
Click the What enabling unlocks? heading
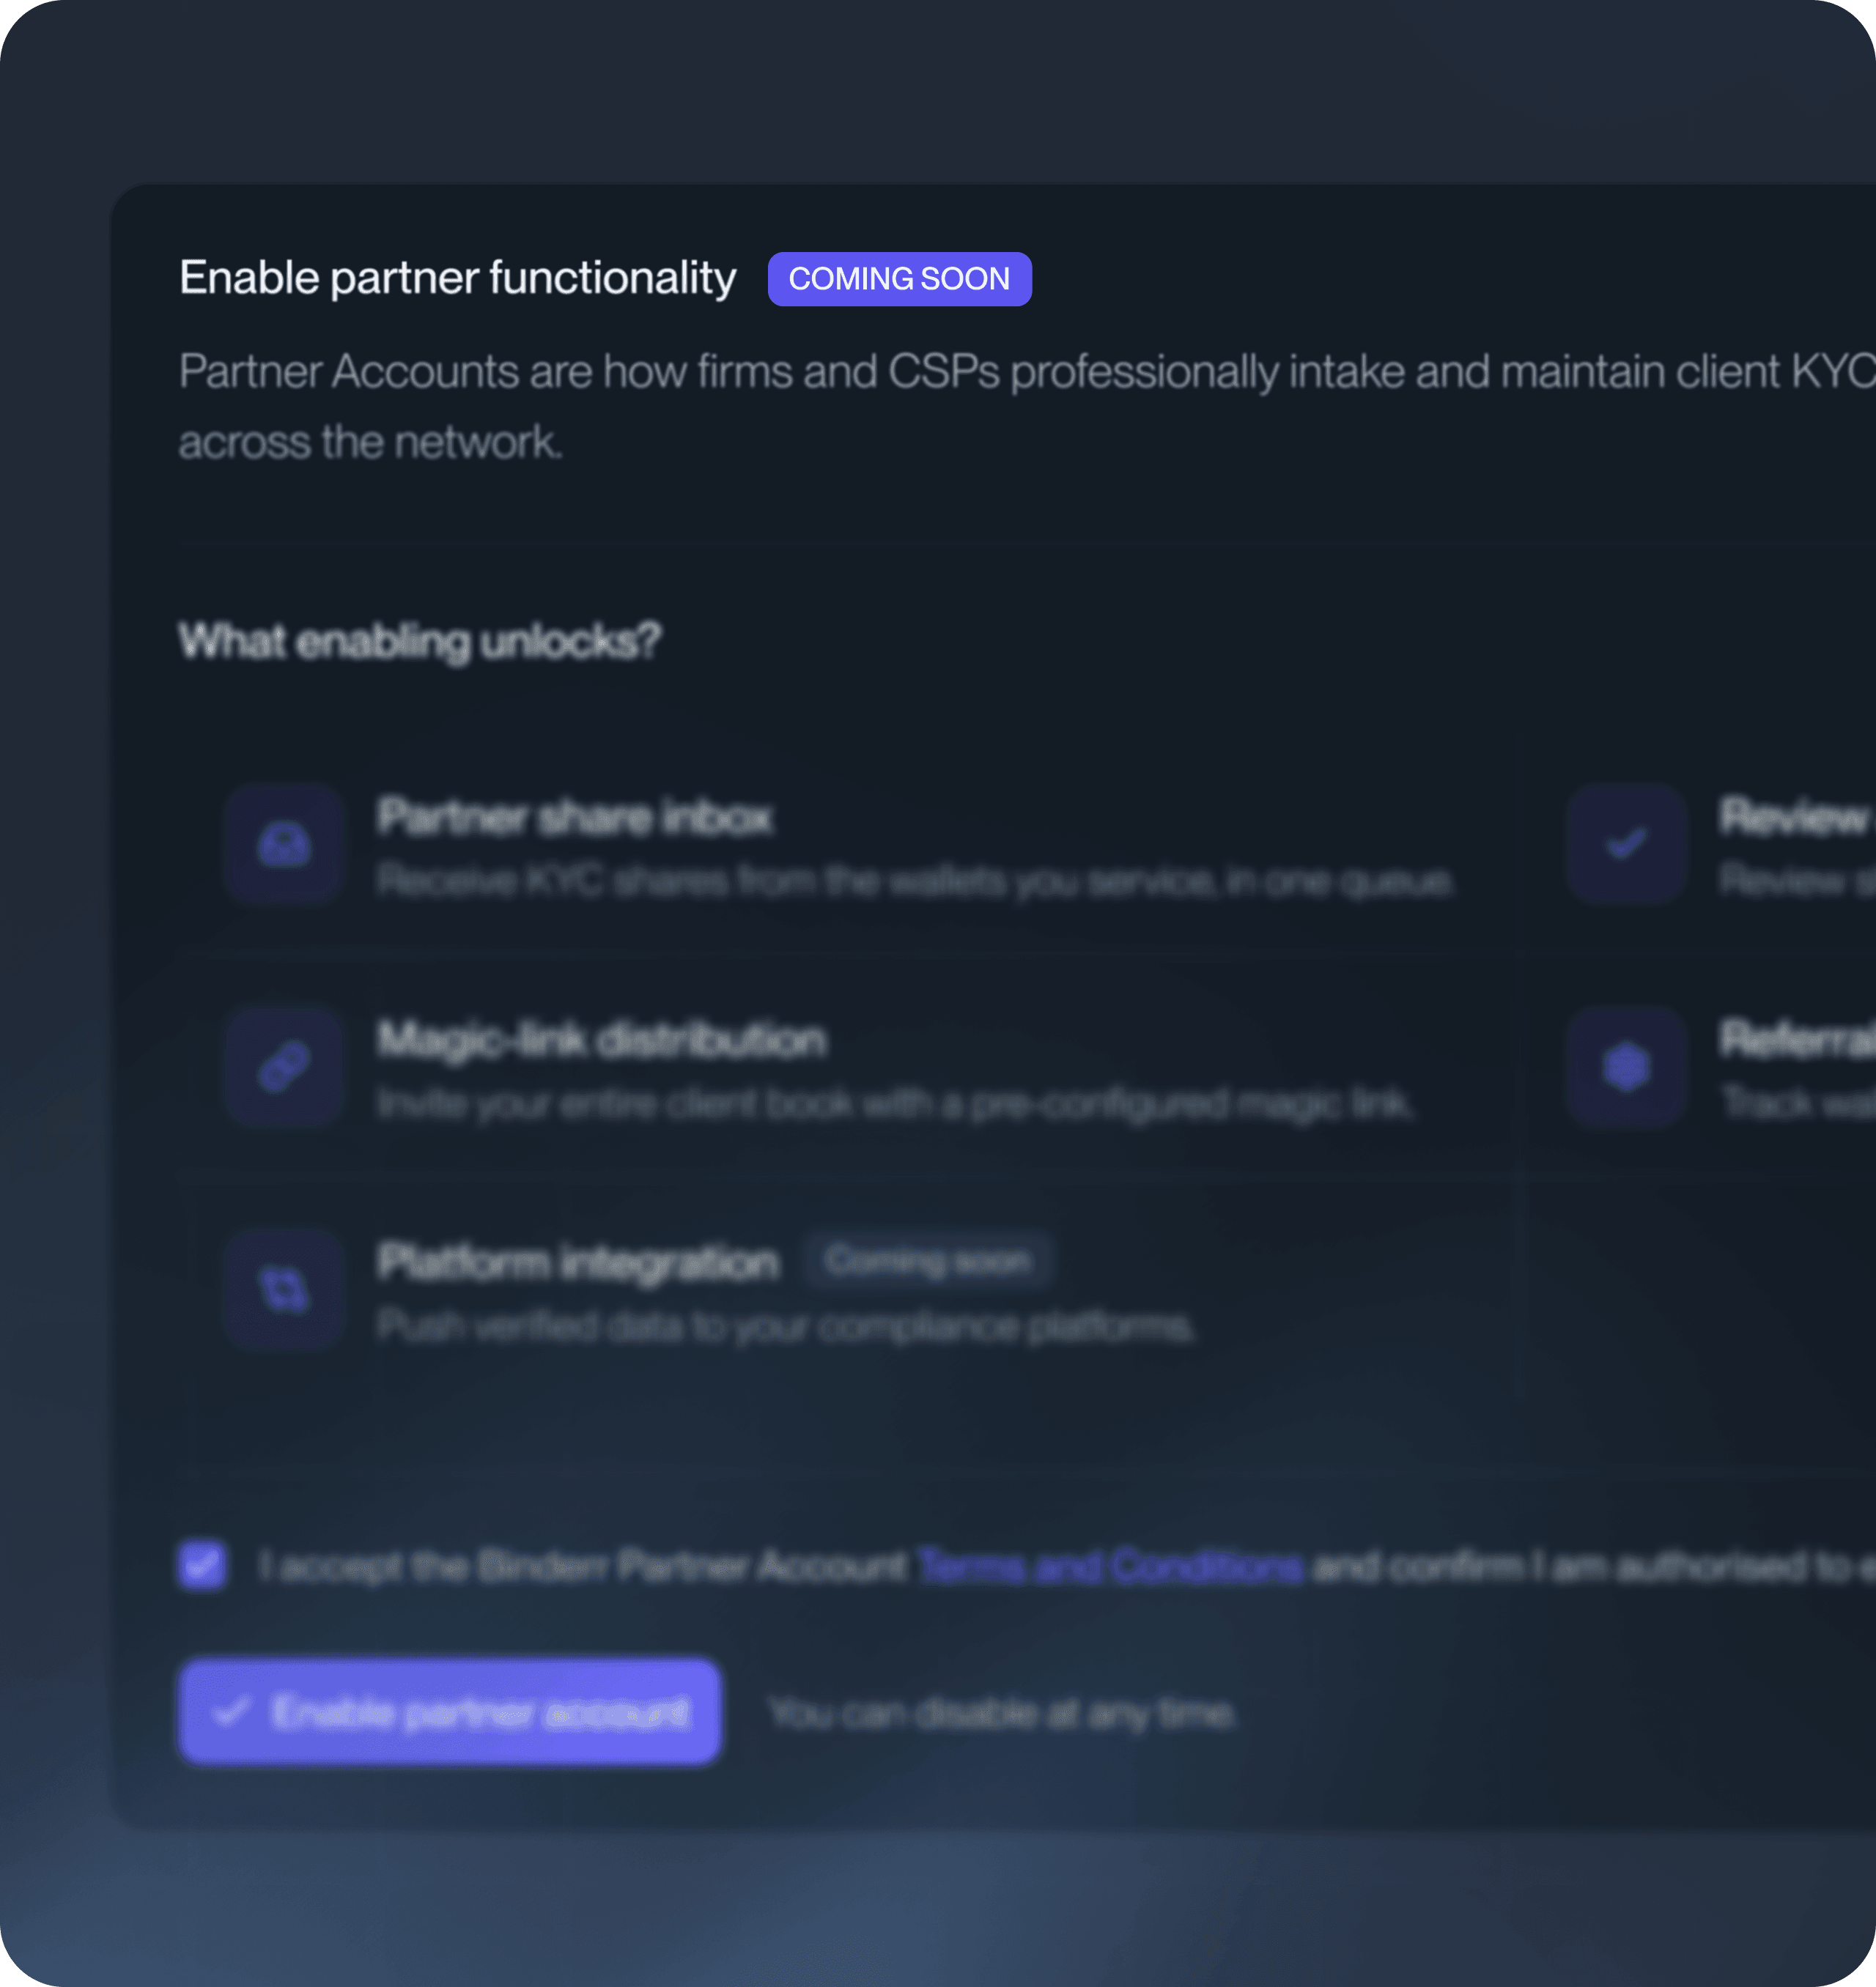[x=420, y=641]
